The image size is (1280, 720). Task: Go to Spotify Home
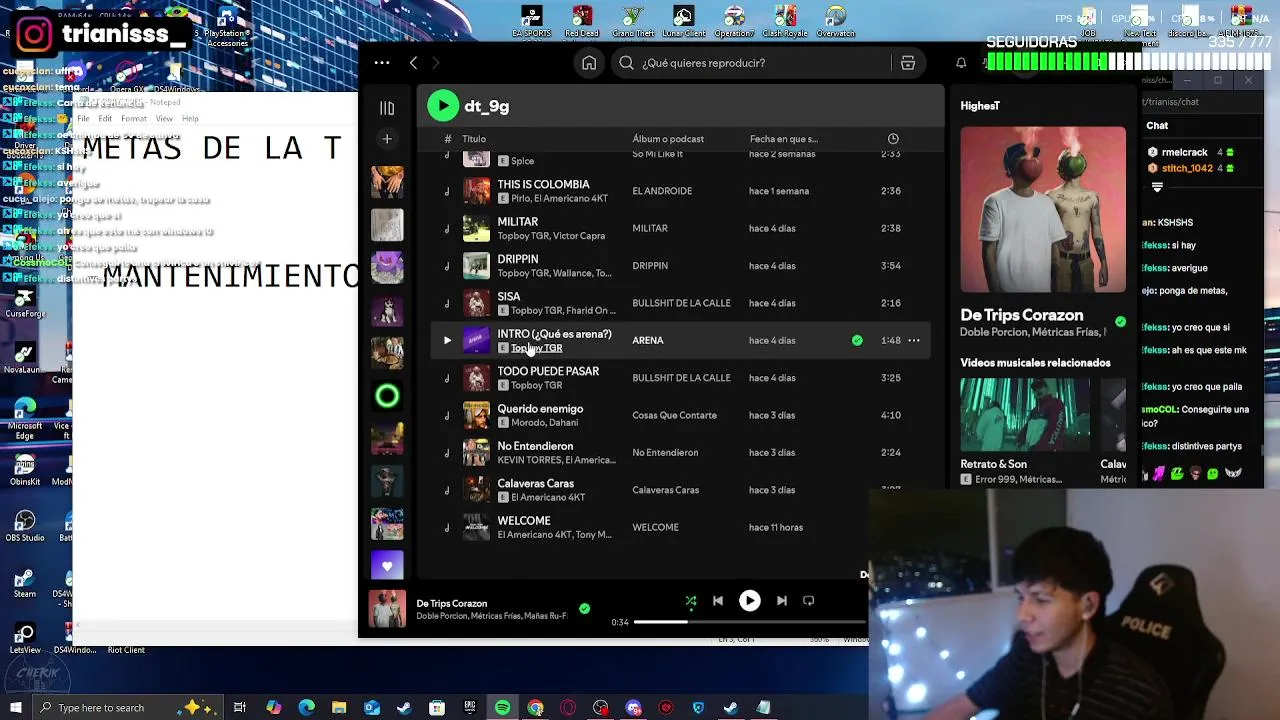[x=589, y=63]
